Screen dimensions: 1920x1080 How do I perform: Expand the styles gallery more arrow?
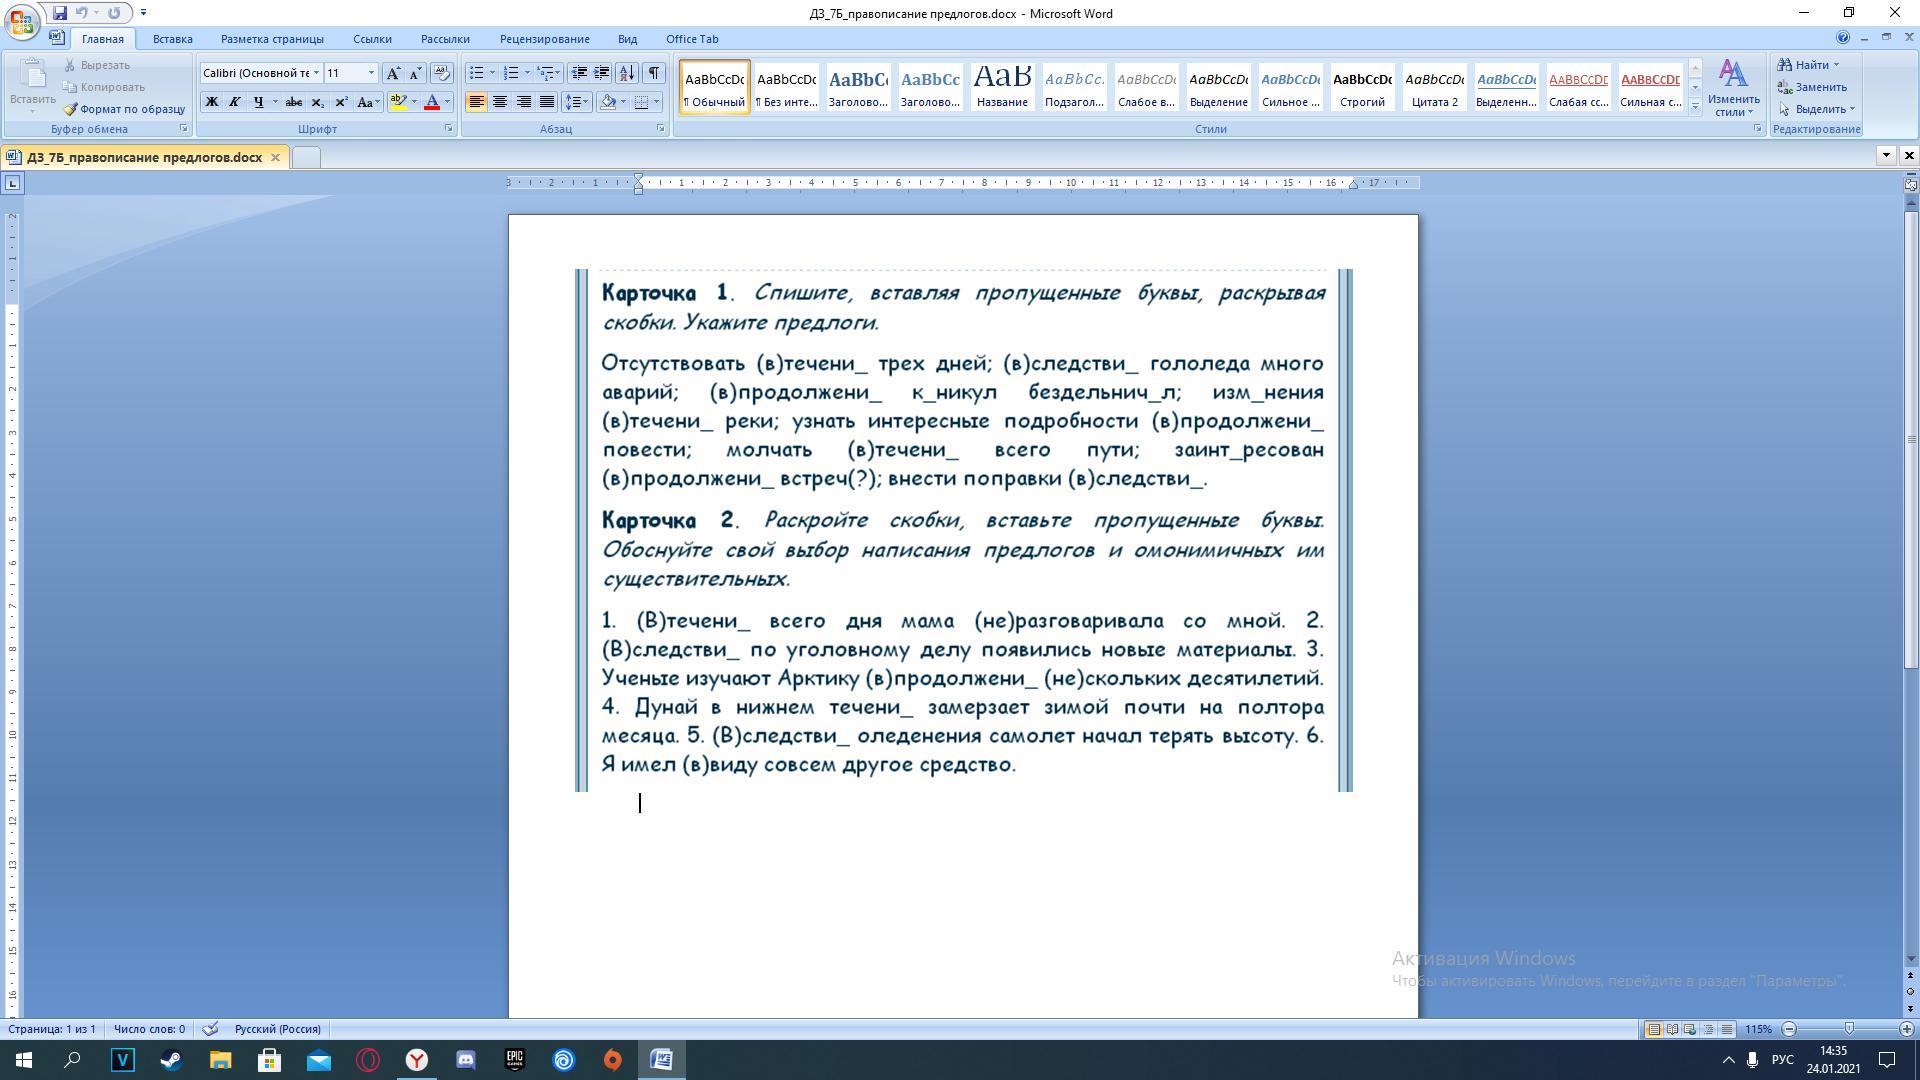click(1695, 107)
